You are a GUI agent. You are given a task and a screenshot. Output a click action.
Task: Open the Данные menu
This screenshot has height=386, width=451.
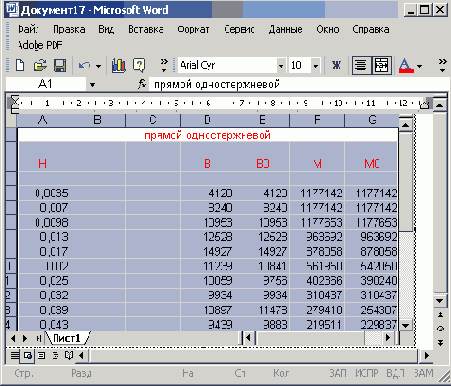[285, 29]
